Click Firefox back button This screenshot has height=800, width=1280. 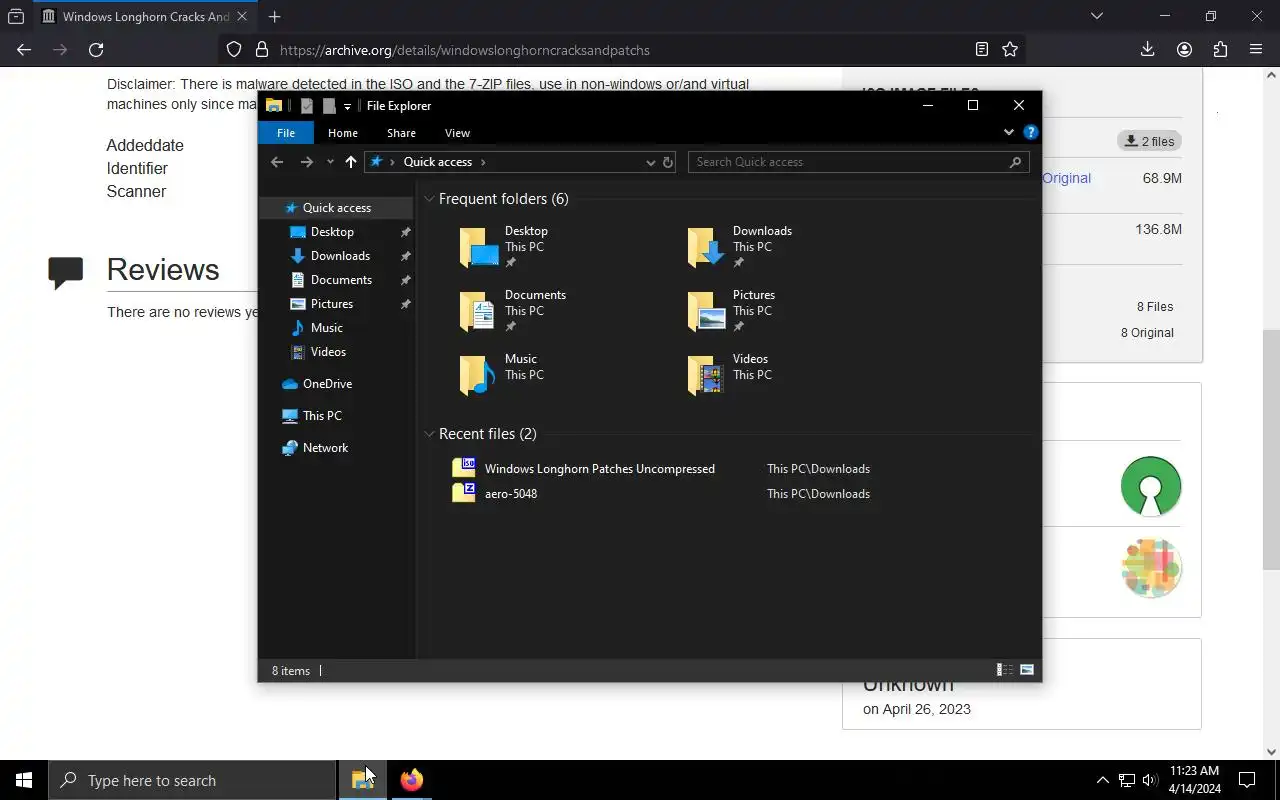point(24,50)
